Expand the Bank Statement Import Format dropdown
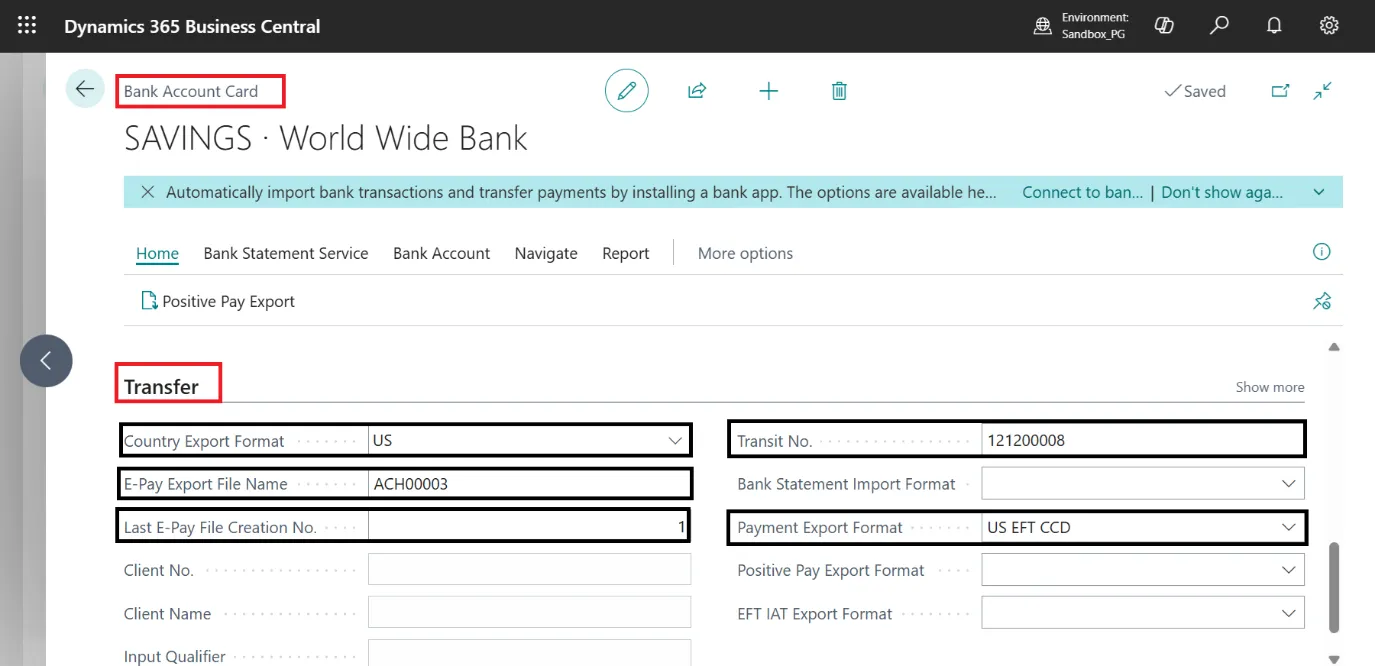This screenshot has height=666, width=1375. coord(1288,484)
